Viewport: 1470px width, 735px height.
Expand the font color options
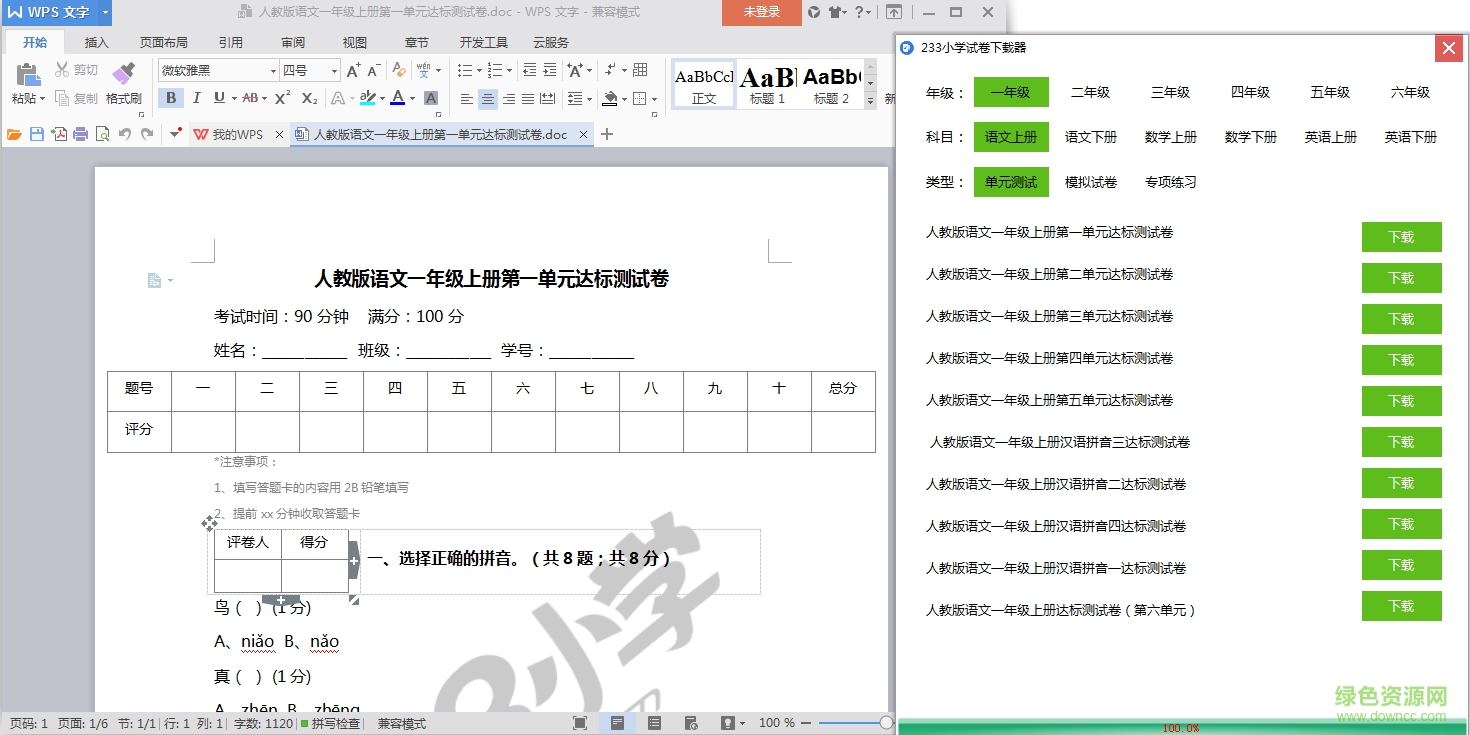411,99
